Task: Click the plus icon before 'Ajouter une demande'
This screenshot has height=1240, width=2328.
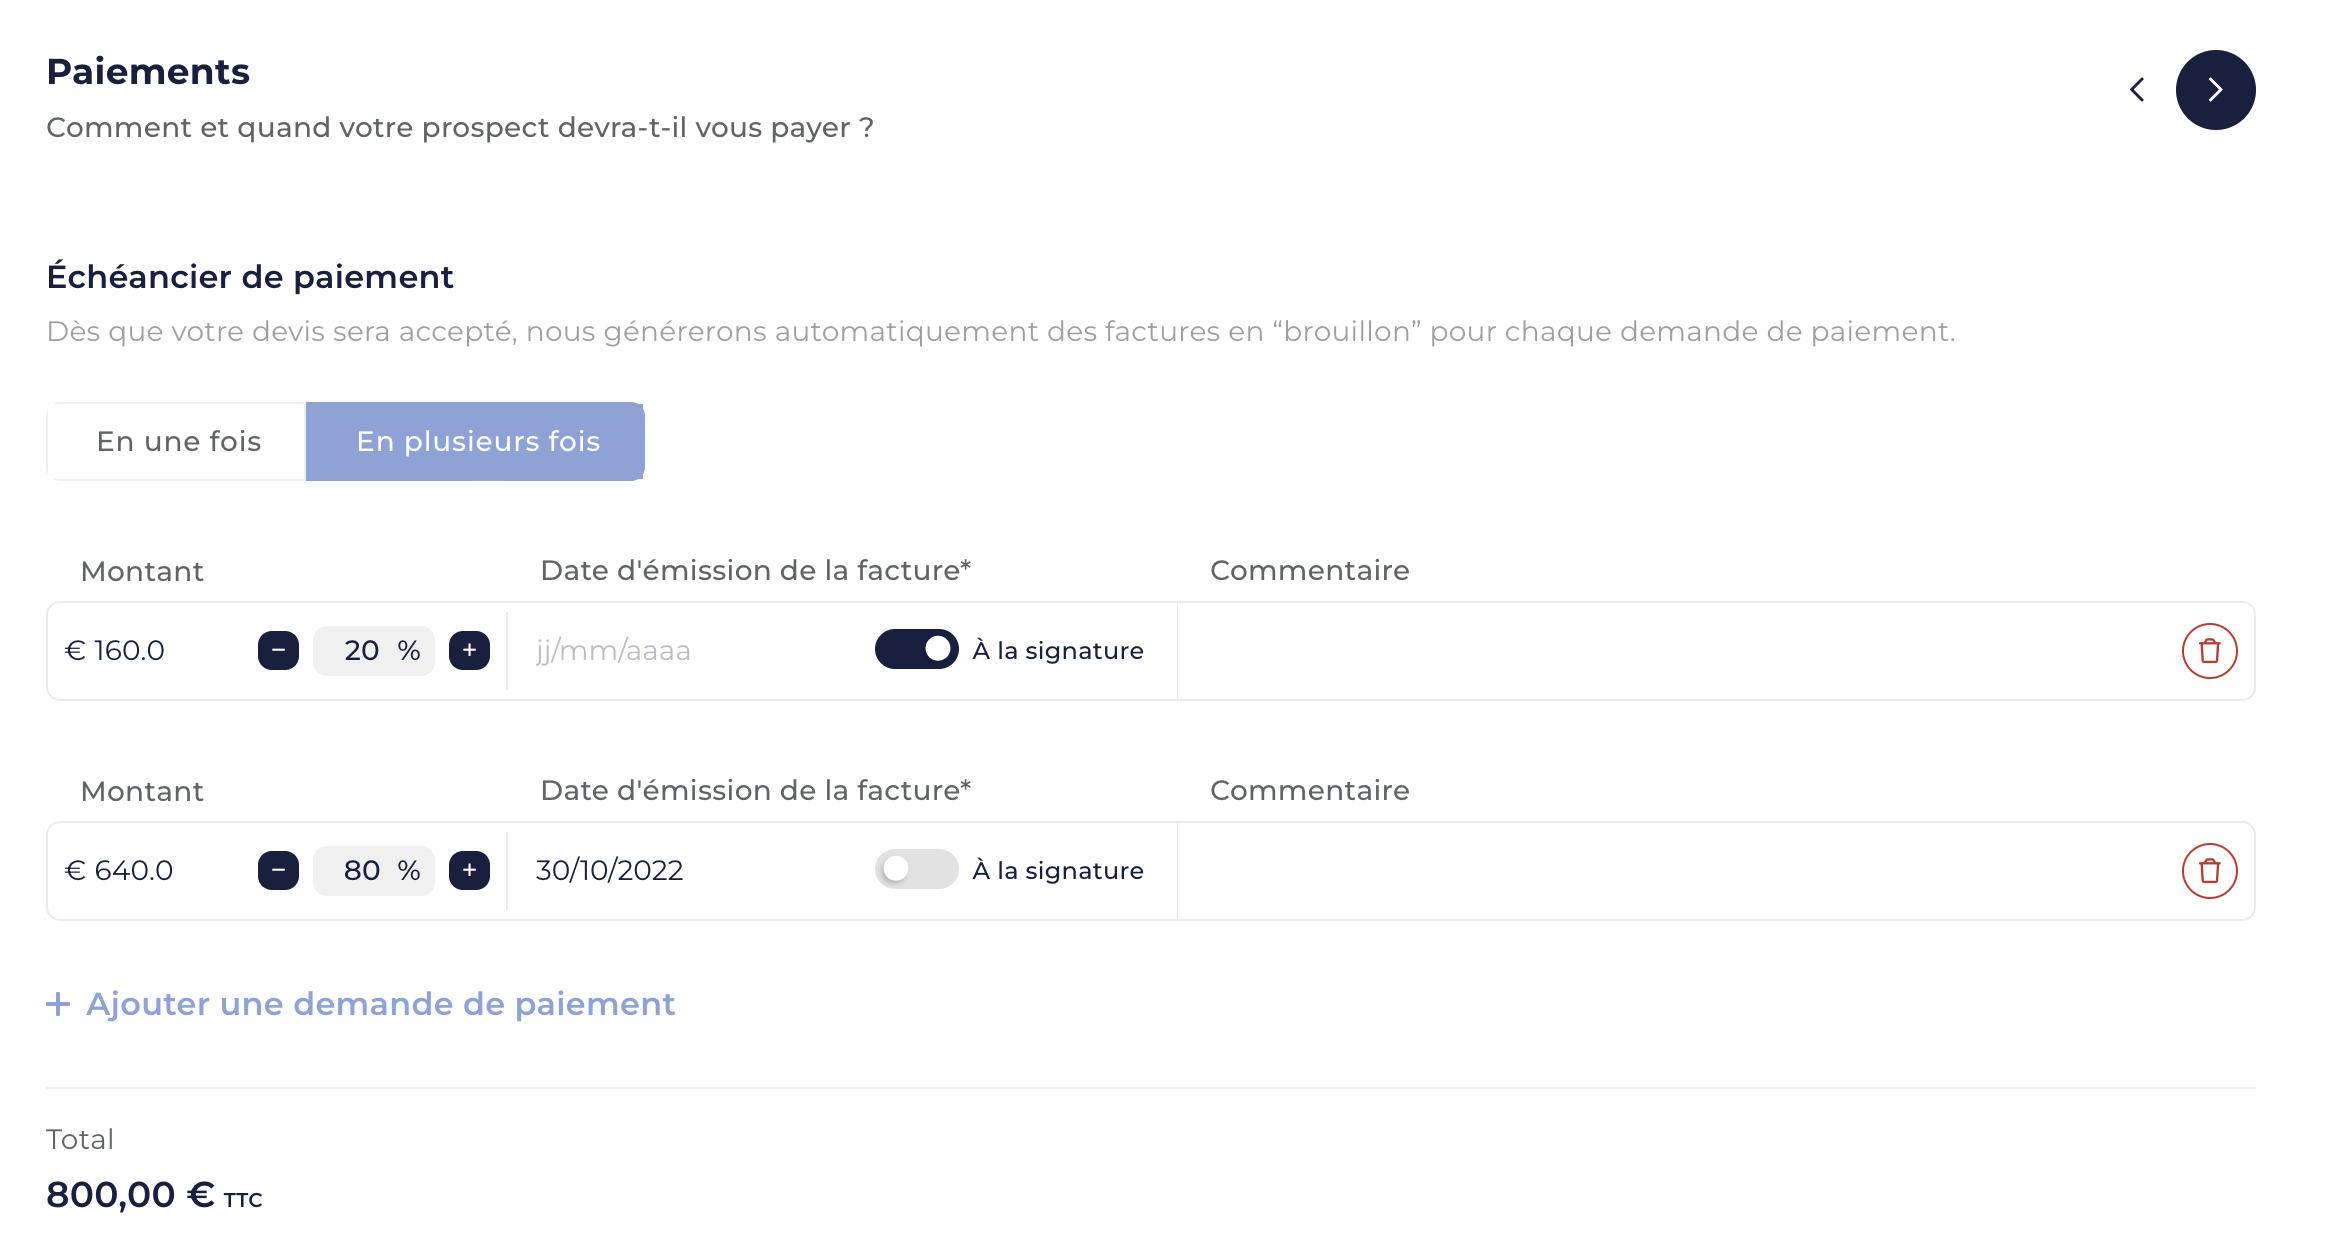Action: coord(58,1004)
